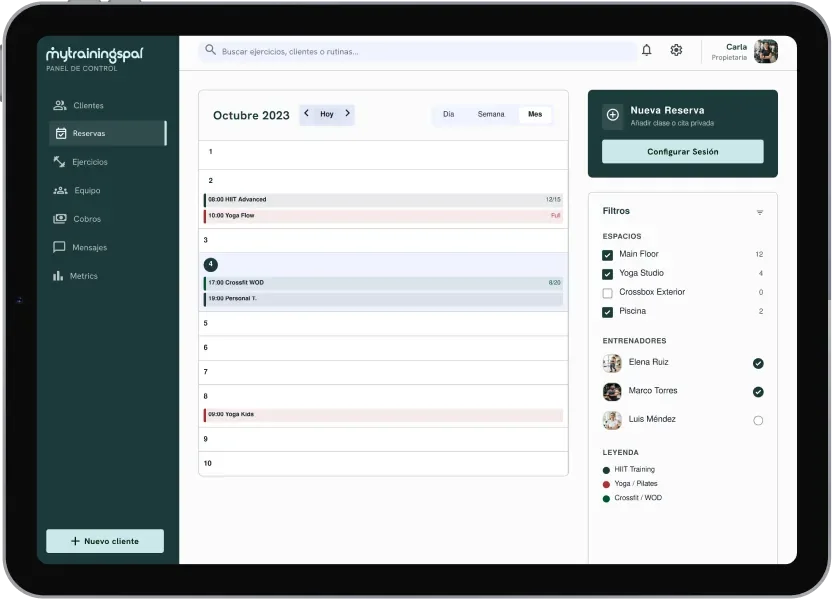Select highlighted day 4 circle

click(211, 264)
